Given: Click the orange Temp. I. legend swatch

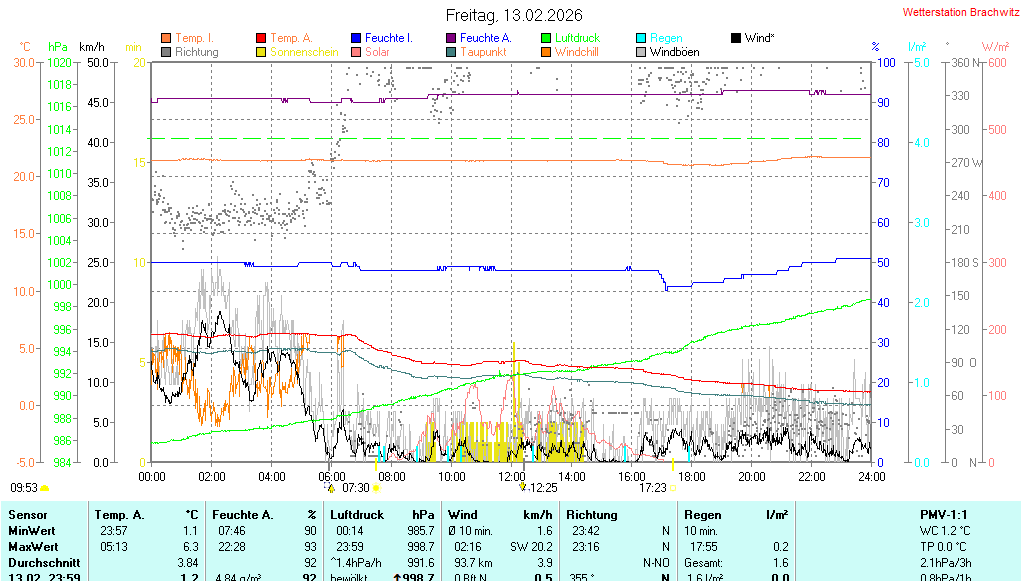Looking at the screenshot, I should click(x=166, y=38).
